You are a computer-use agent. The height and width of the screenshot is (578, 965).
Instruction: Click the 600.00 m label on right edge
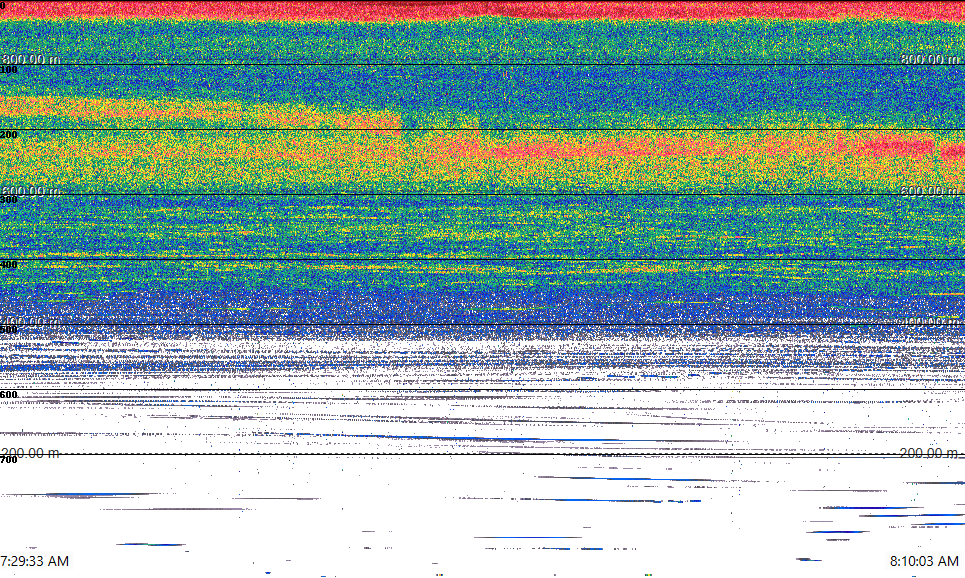tap(930, 191)
